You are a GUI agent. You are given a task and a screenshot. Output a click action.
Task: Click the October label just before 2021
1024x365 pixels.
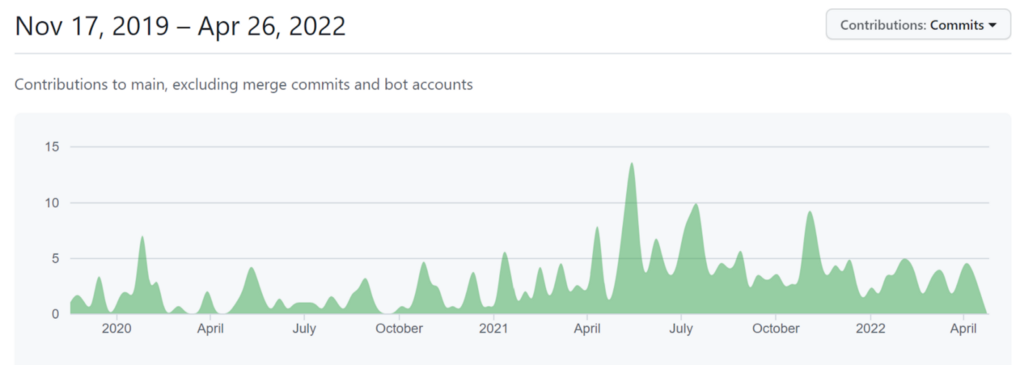399,329
